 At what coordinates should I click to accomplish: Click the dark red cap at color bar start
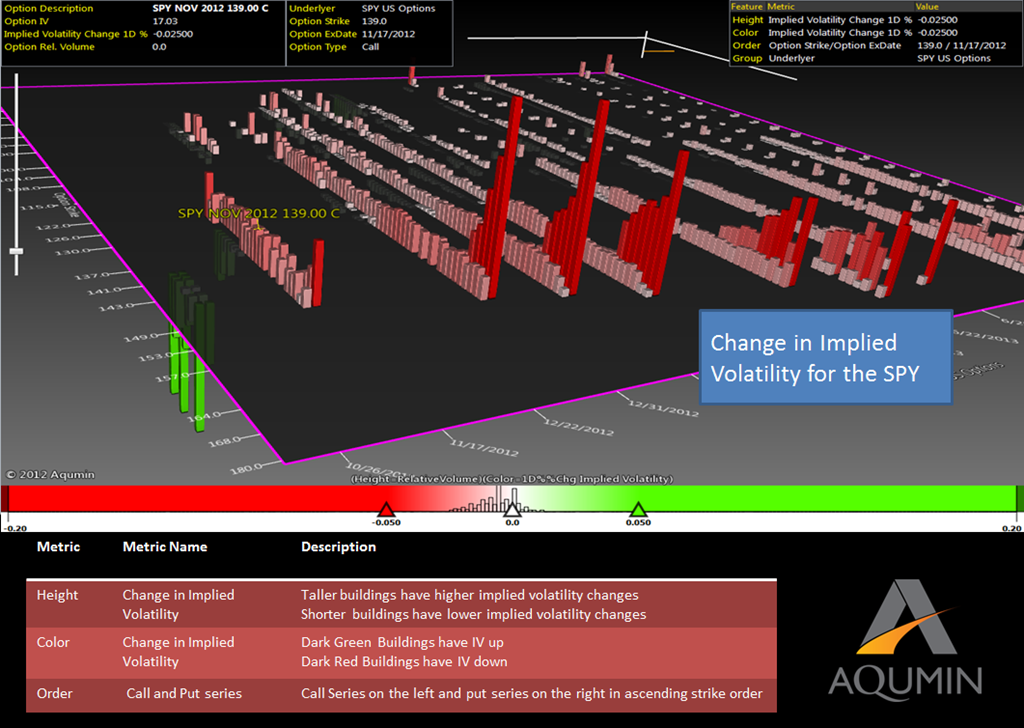coord(5,498)
